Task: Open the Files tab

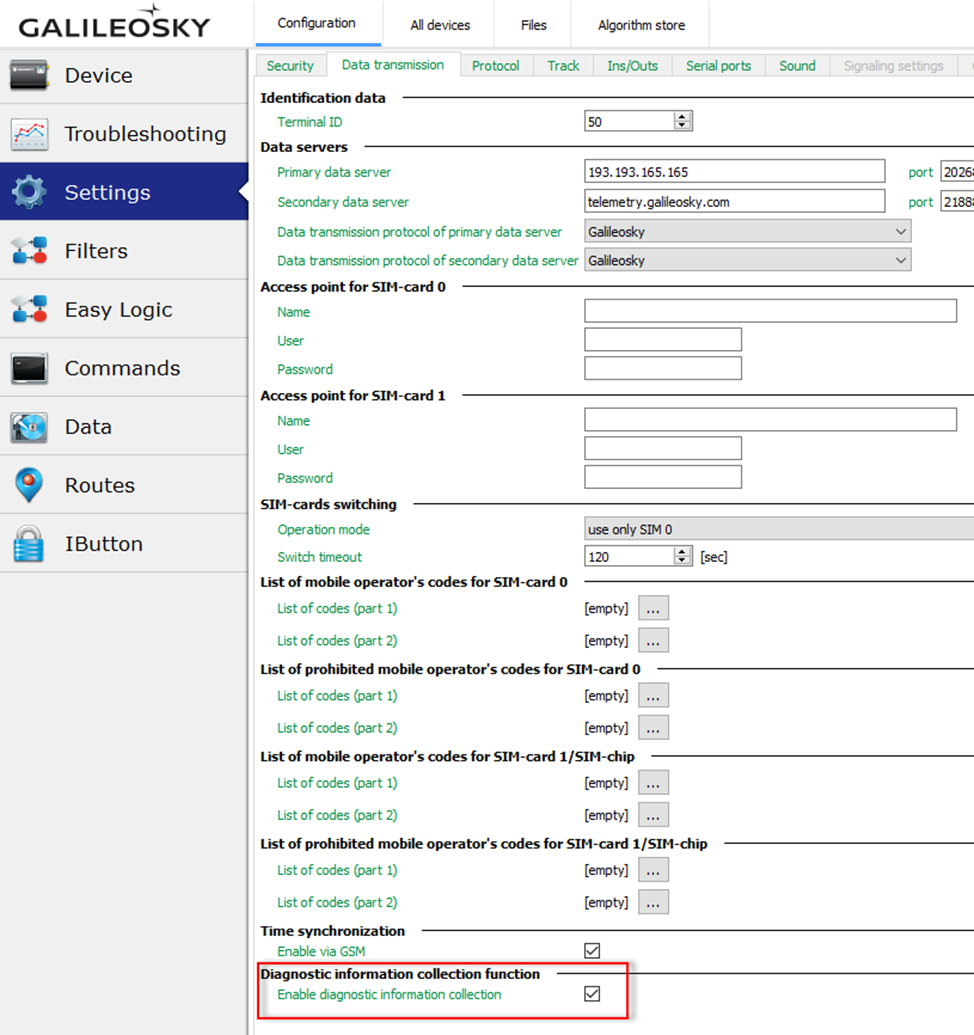Action: 534,25
